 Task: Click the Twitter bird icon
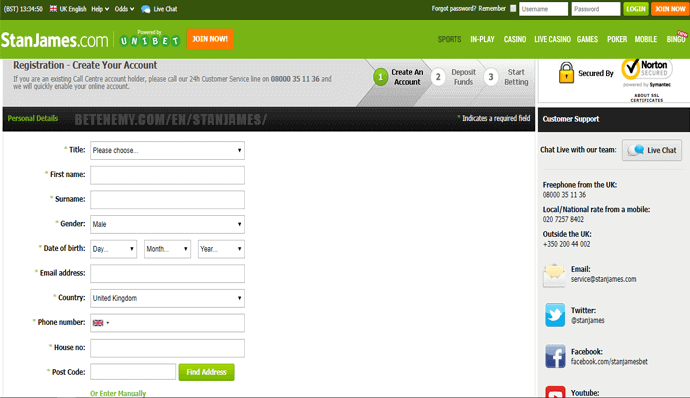click(555, 315)
